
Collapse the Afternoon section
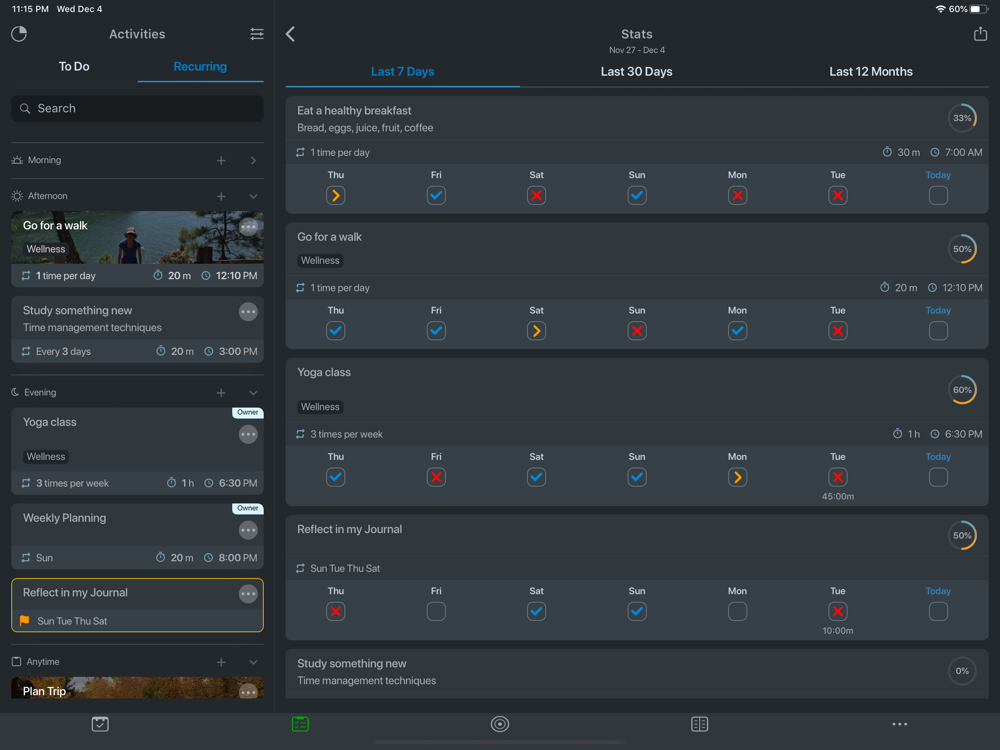(253, 196)
